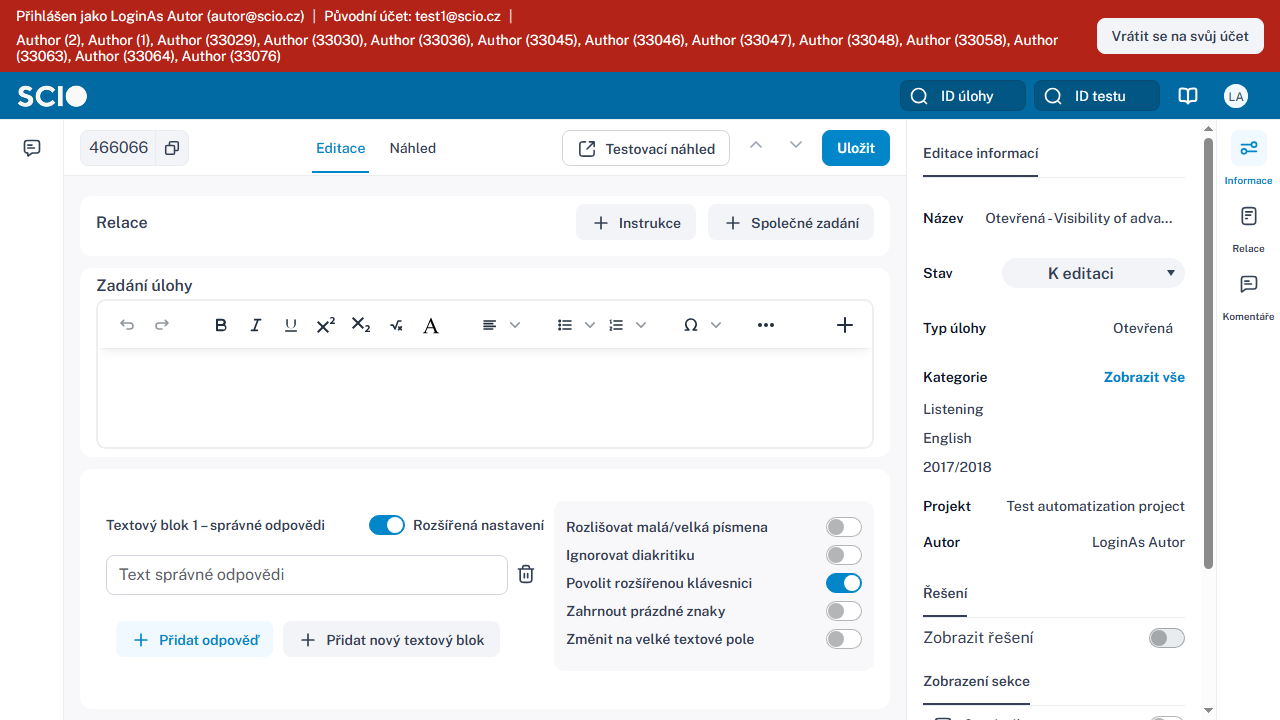Click the redo icon in editor toolbar
The width and height of the screenshot is (1280, 720).
[161, 325]
